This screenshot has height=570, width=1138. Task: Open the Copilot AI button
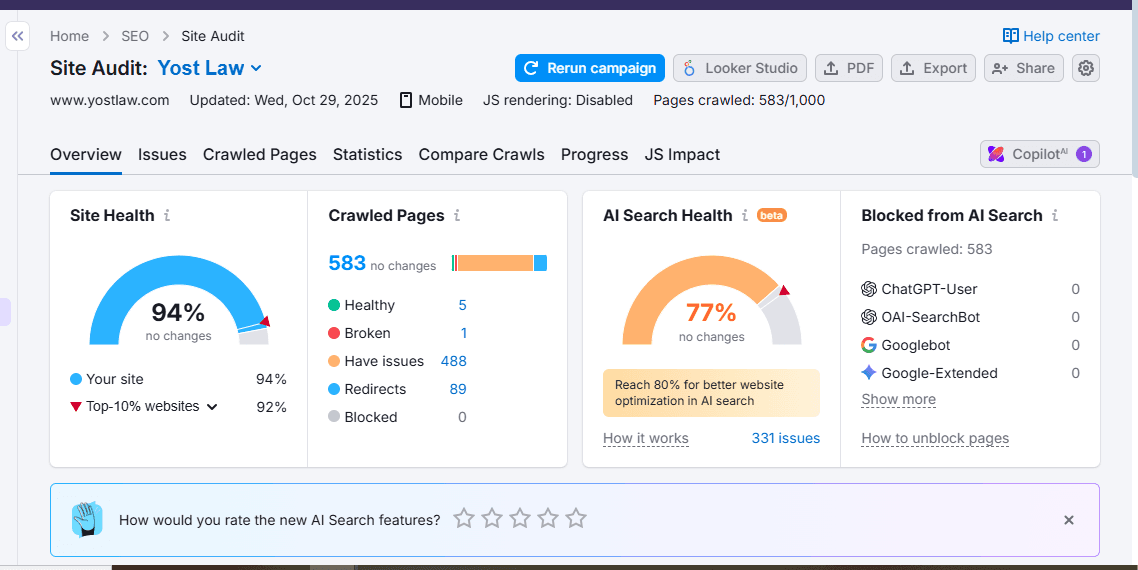point(1039,154)
